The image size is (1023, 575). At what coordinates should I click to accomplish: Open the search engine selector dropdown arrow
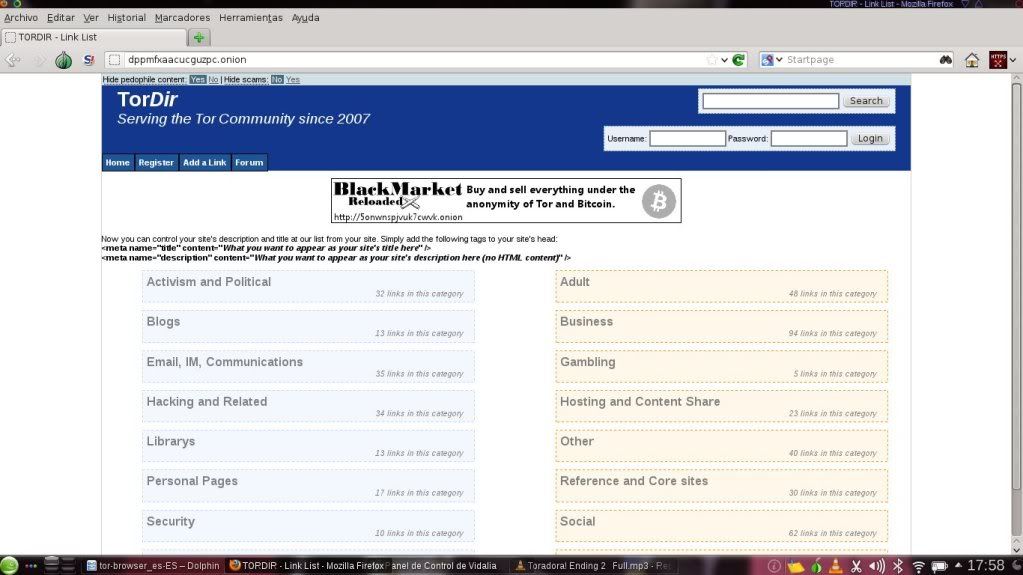pyautogui.click(x=779, y=60)
